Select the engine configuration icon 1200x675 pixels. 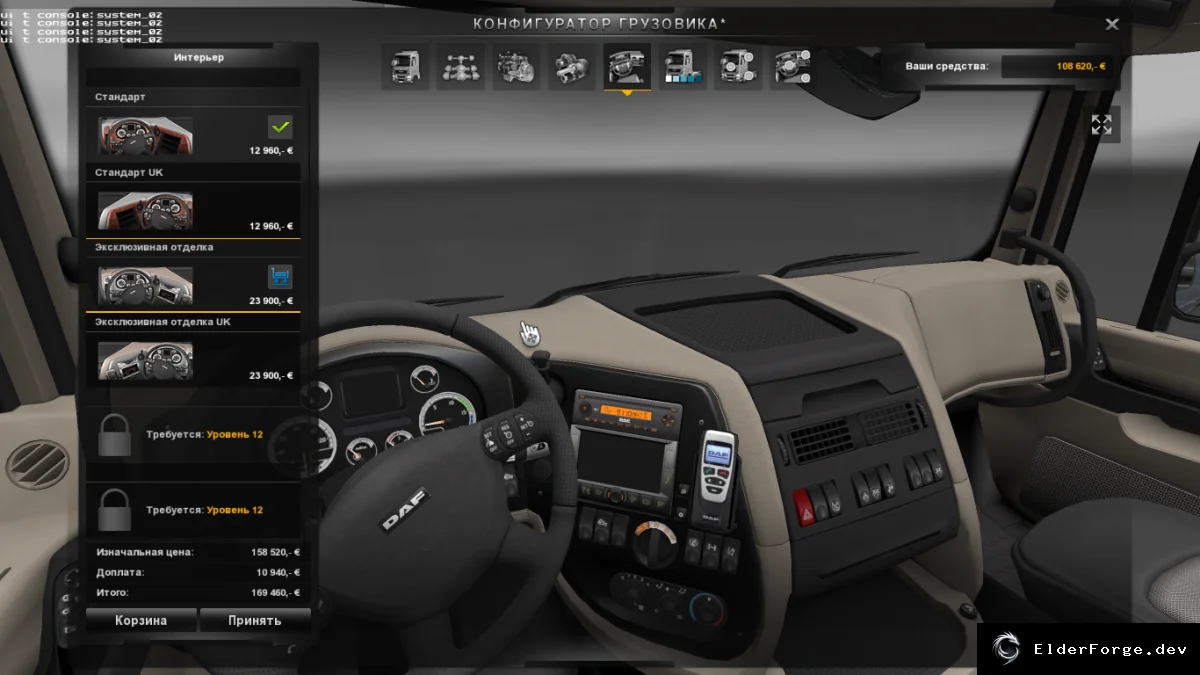(x=516, y=66)
